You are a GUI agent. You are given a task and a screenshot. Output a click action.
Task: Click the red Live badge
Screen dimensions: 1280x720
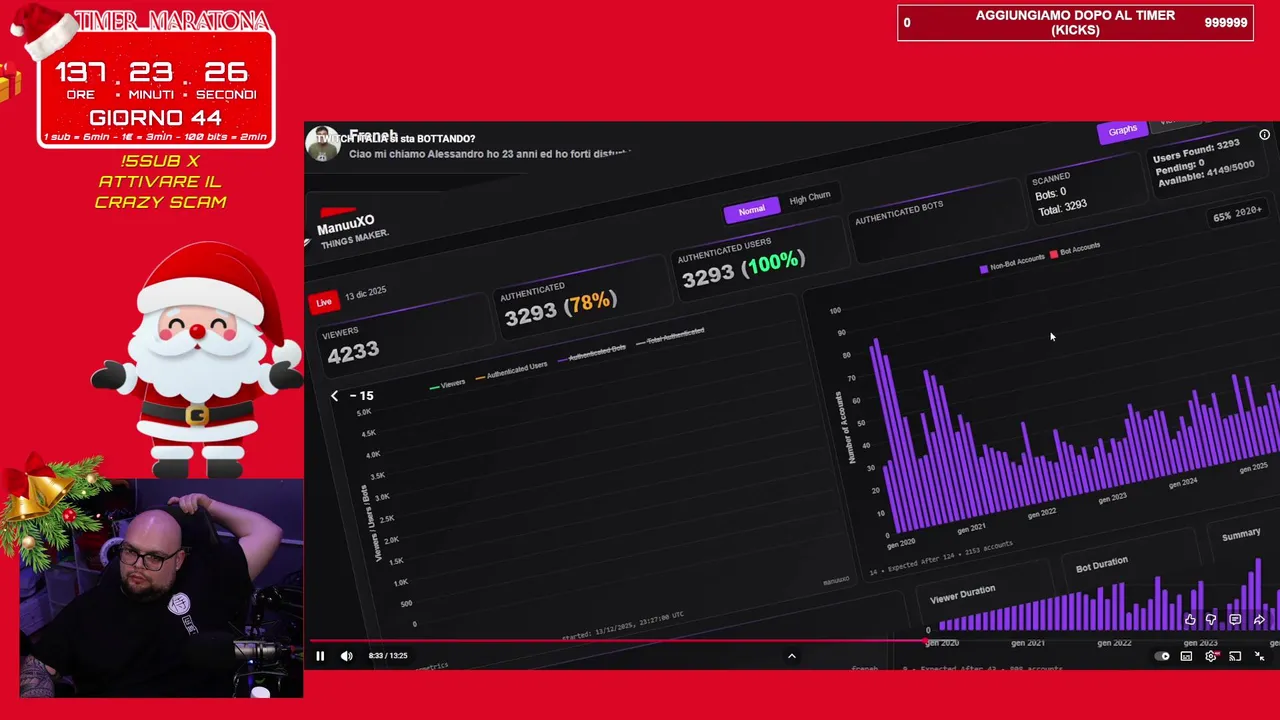coord(324,302)
